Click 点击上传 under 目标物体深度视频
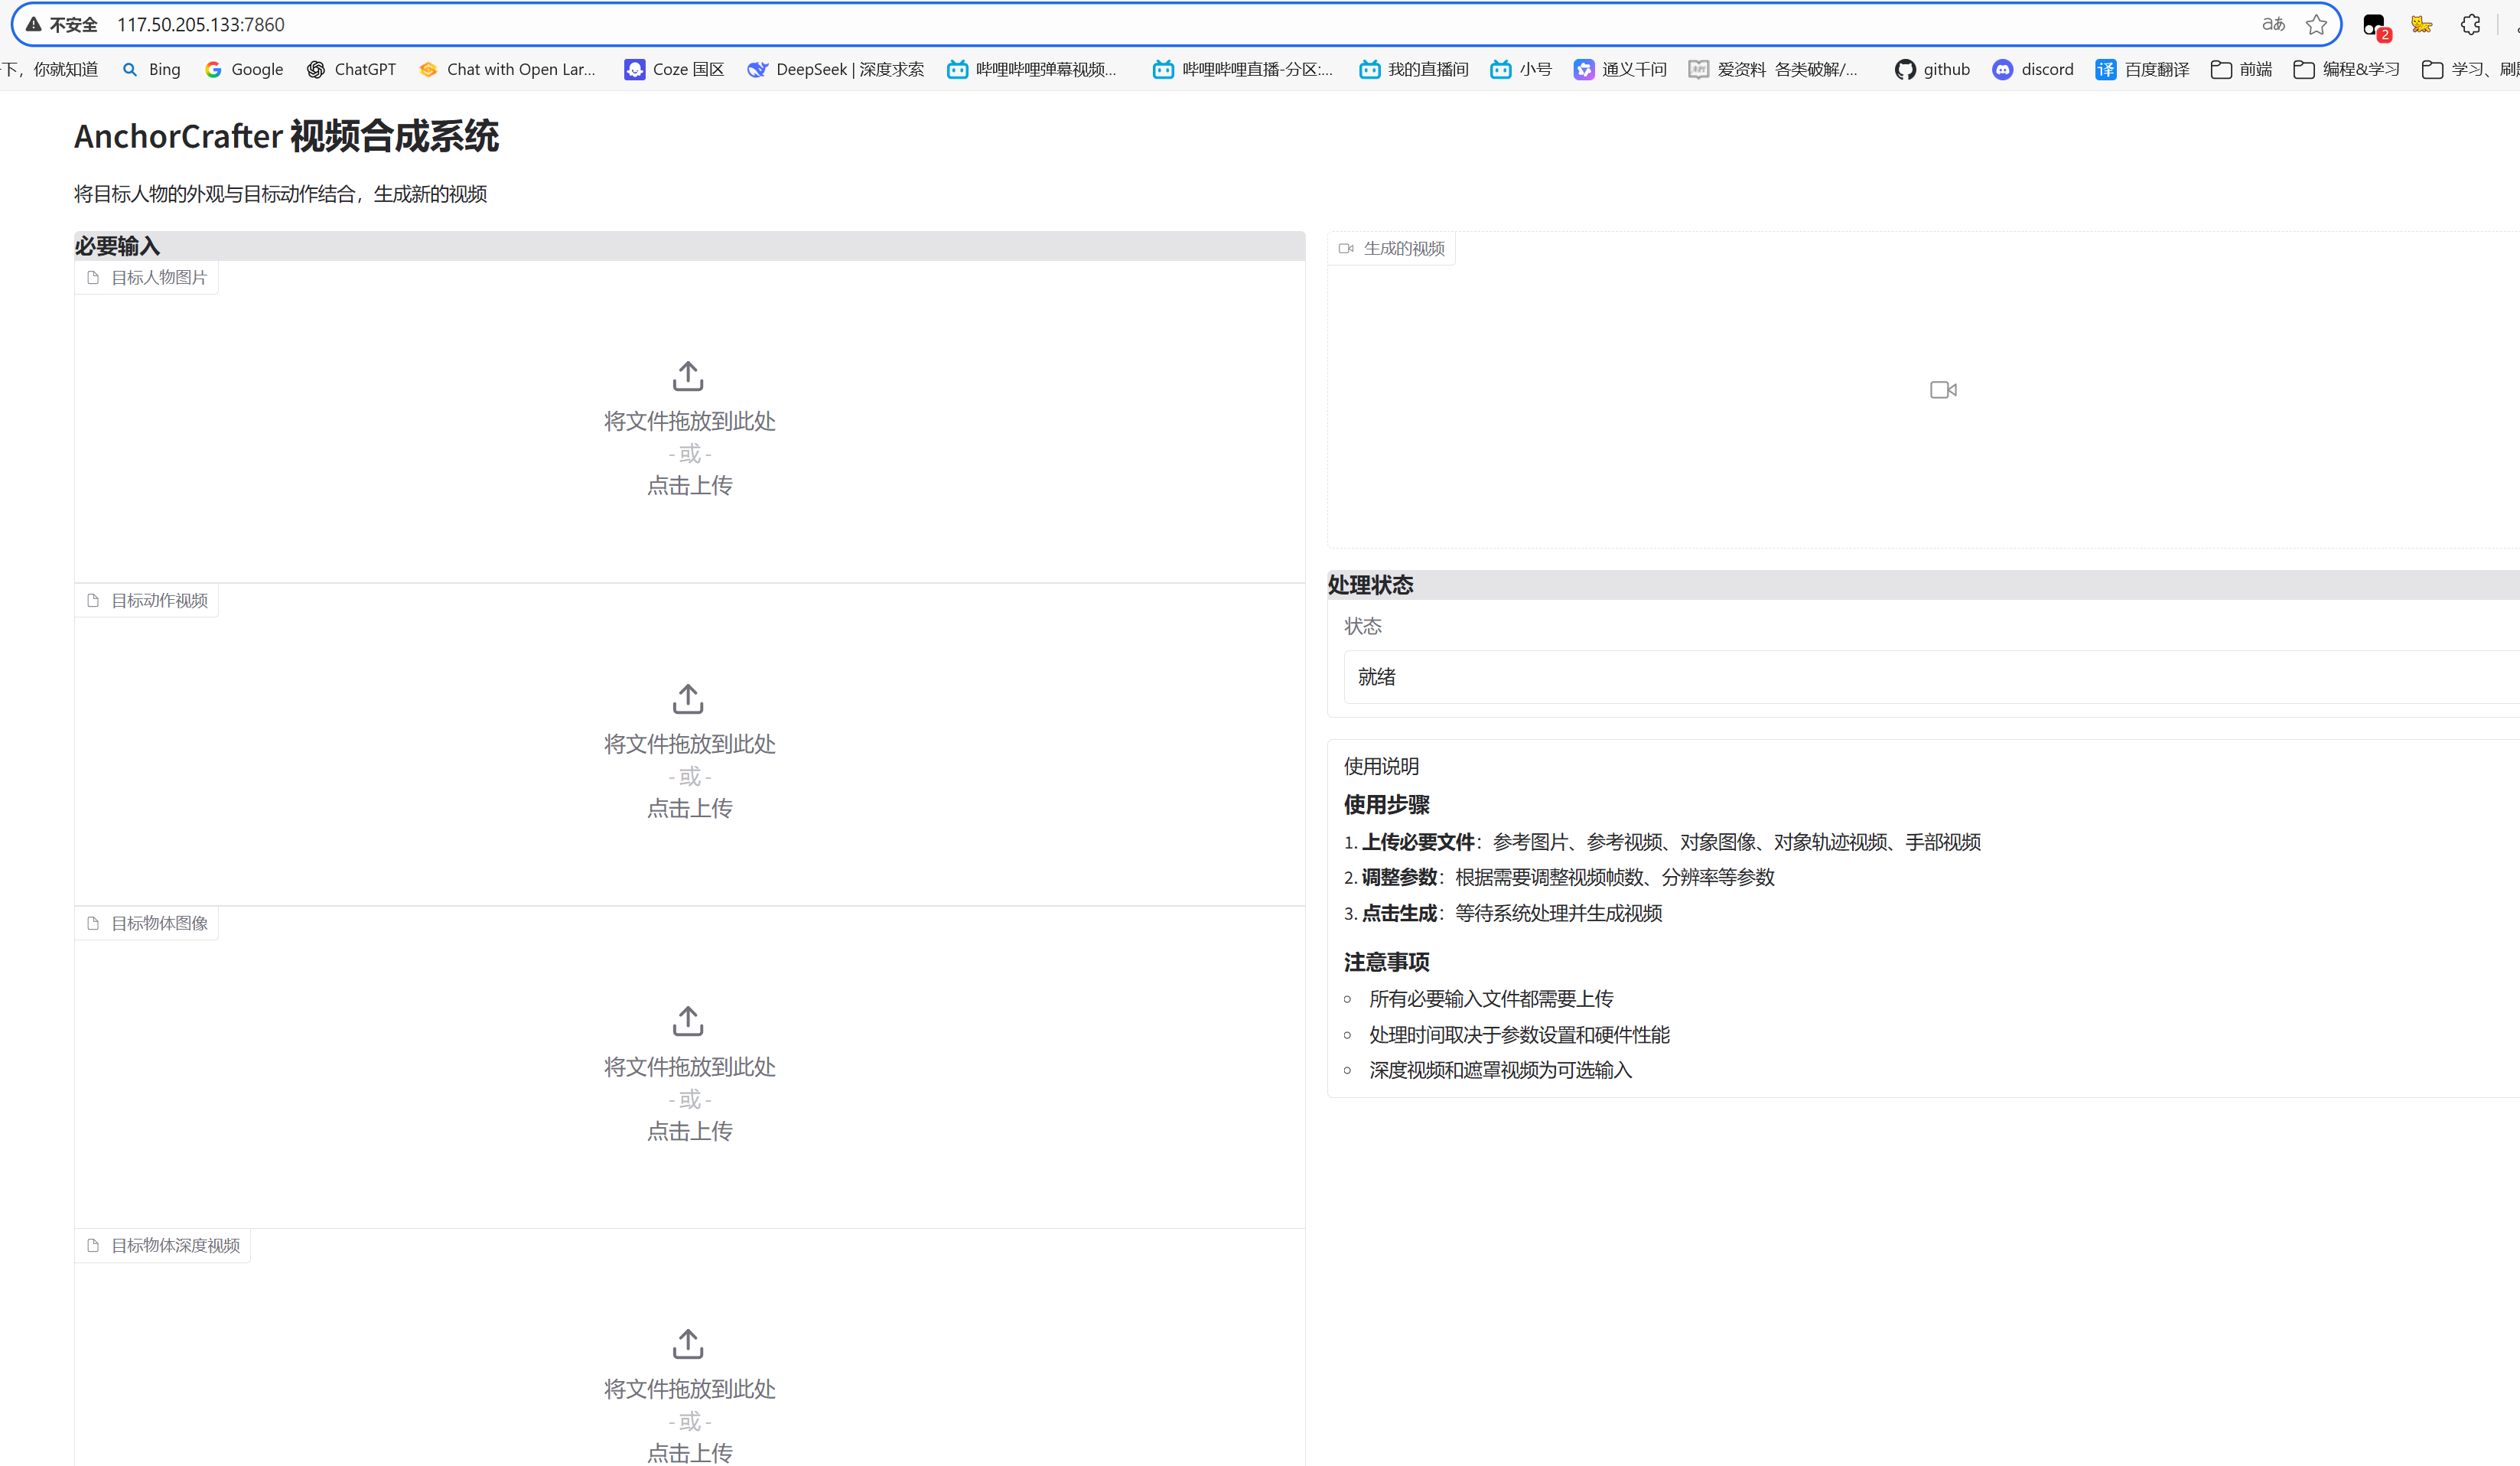Image resolution: width=2520 pixels, height=1466 pixels. click(x=689, y=1453)
